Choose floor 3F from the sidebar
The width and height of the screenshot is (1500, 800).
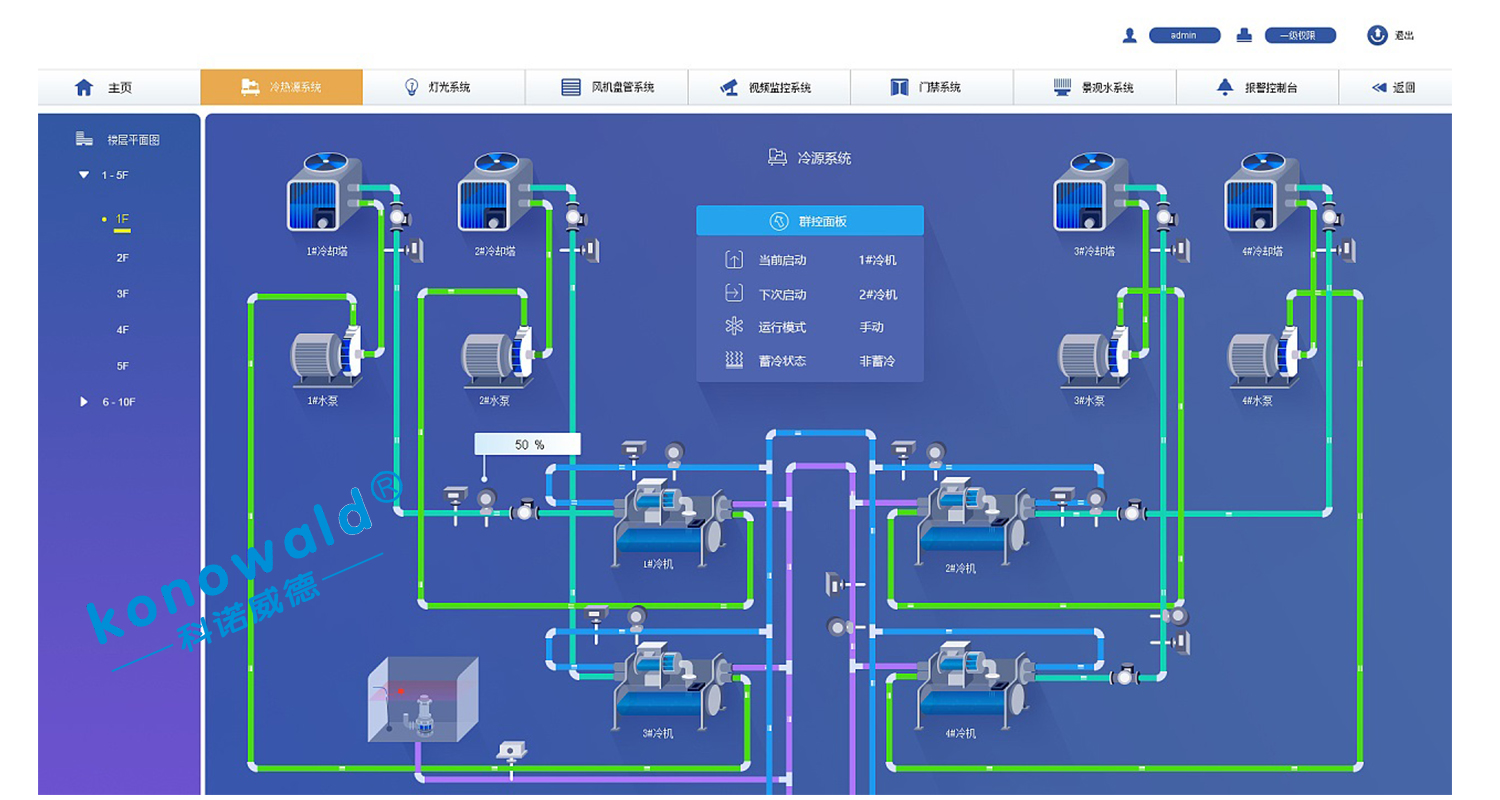[122, 294]
